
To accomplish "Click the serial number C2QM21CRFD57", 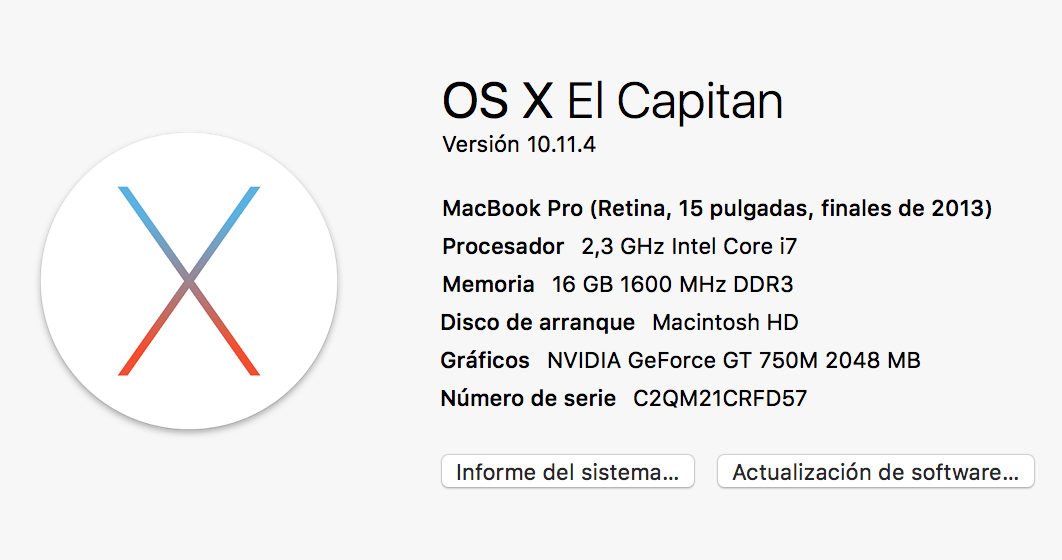I will [x=720, y=399].
